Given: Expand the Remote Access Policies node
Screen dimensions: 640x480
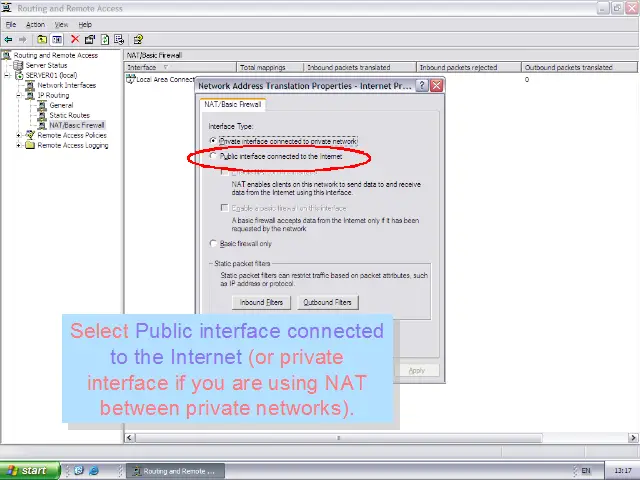Looking at the screenshot, I should tap(19, 135).
